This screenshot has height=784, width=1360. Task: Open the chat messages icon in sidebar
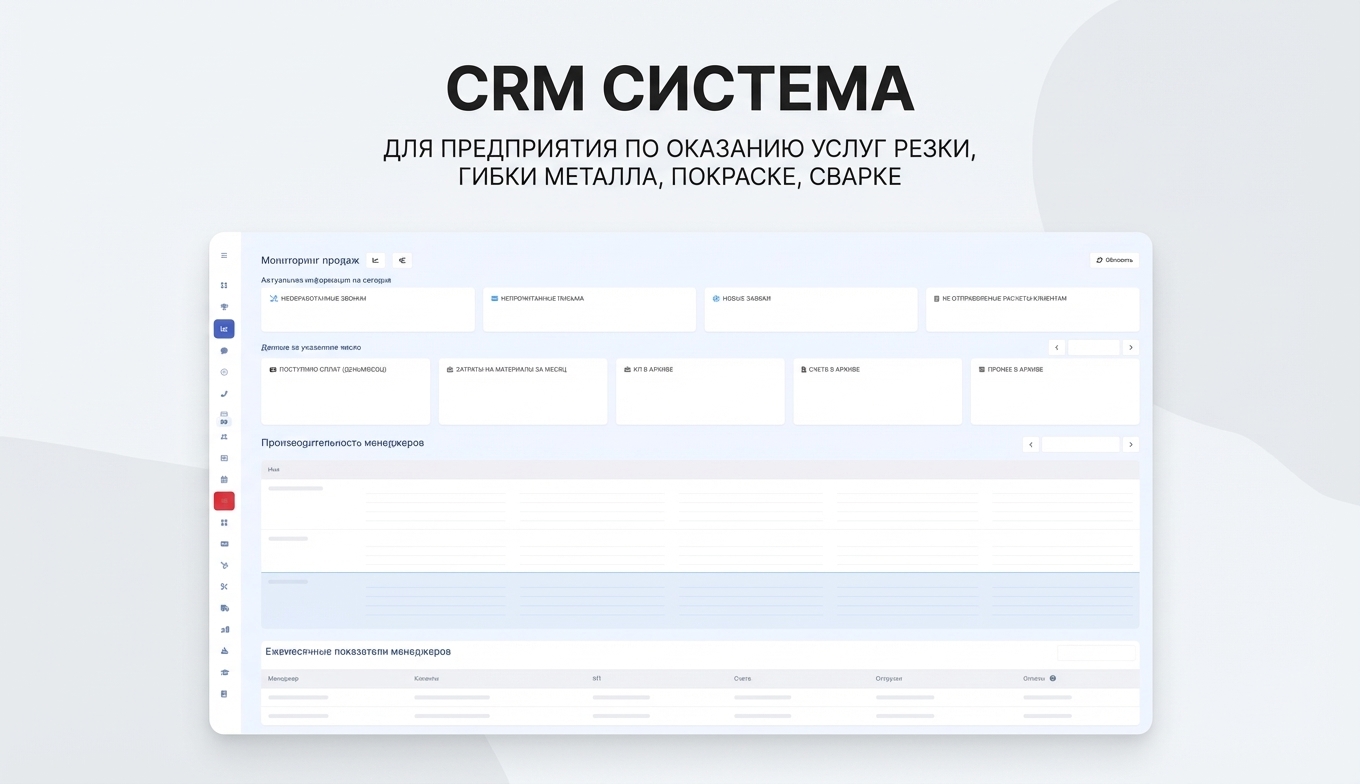[x=224, y=350]
